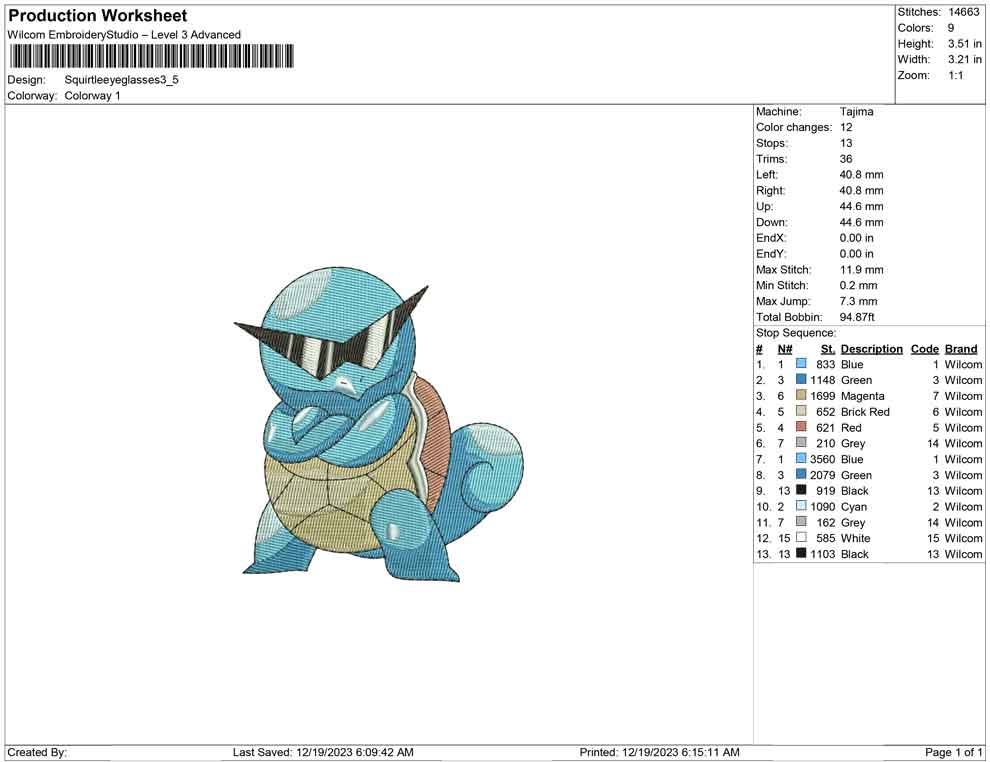Click the Production Worksheet title
The image size is (990, 762).
(98, 16)
